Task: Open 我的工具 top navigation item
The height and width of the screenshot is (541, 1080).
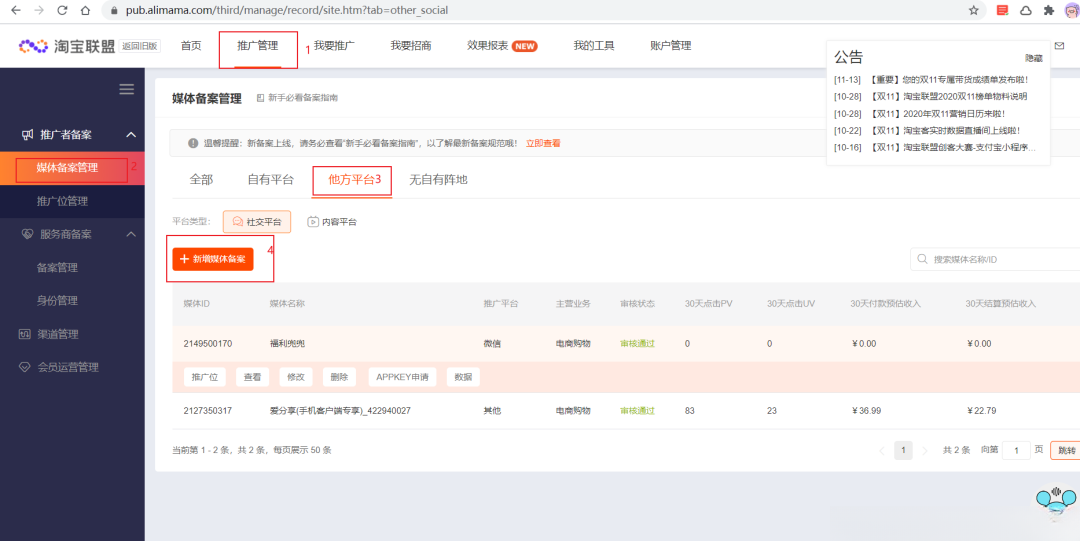Action: point(594,46)
